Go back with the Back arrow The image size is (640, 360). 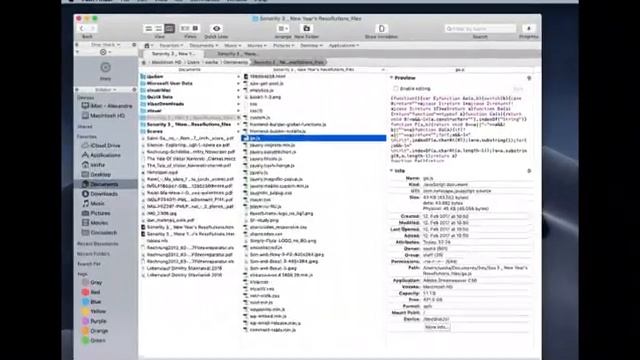[x=82, y=29]
